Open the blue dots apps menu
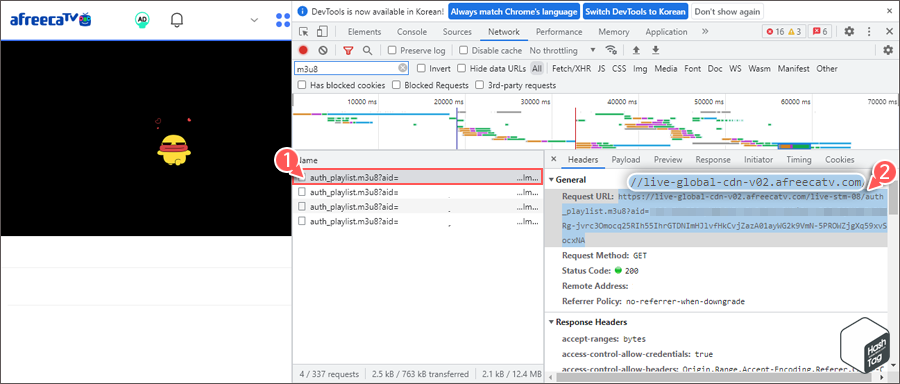 pyautogui.click(x=283, y=21)
